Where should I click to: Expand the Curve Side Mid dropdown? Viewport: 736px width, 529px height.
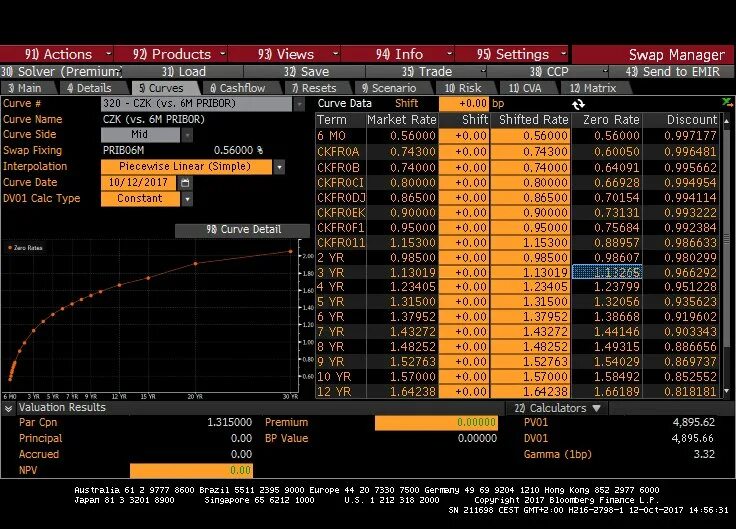(x=187, y=135)
